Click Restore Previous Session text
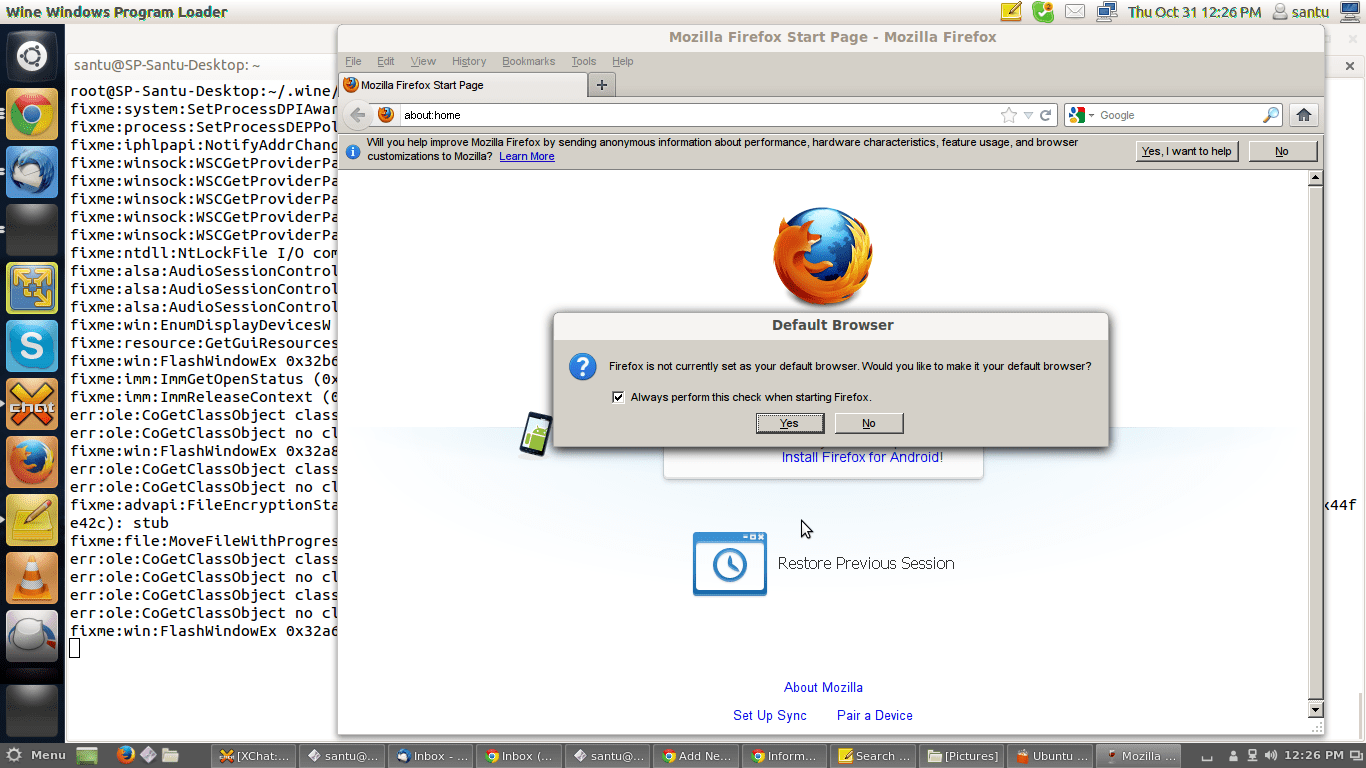The image size is (1366, 768). (x=866, y=563)
